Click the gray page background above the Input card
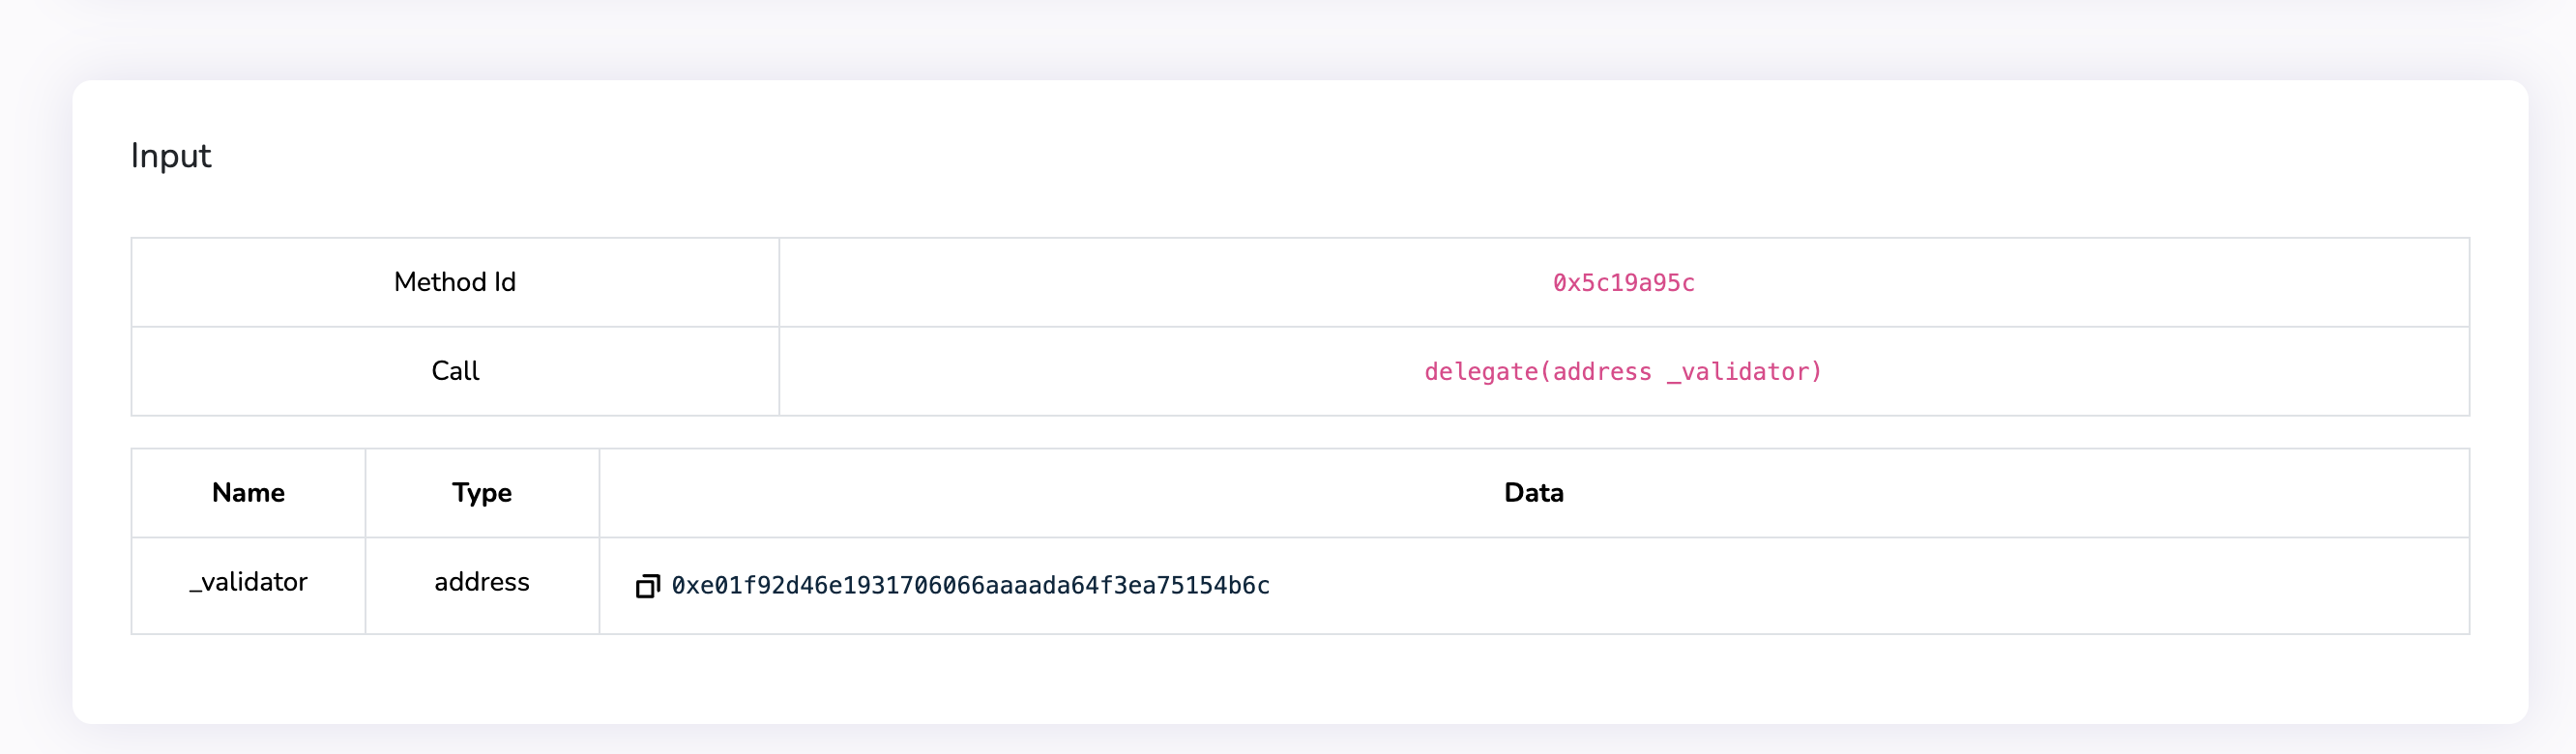Viewport: 2576px width, 754px height. point(1300,38)
